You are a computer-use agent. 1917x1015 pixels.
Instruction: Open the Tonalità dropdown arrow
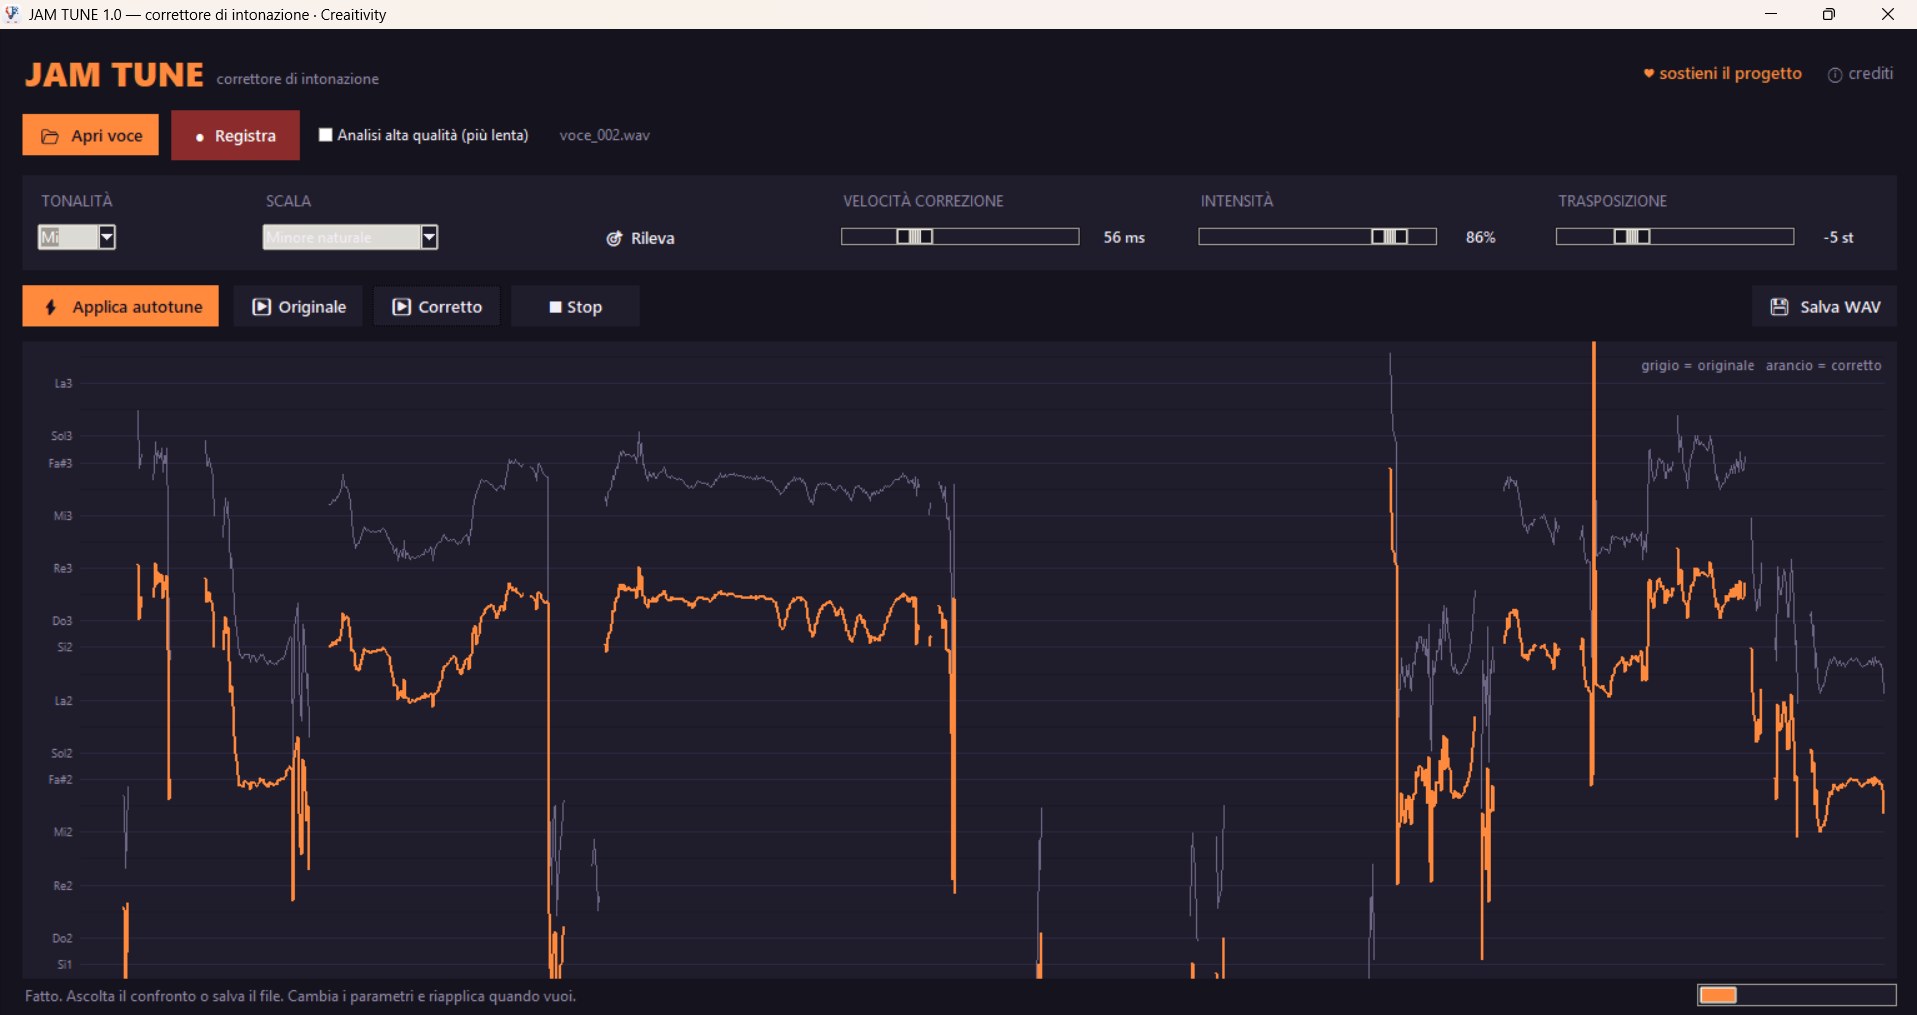pyautogui.click(x=106, y=237)
